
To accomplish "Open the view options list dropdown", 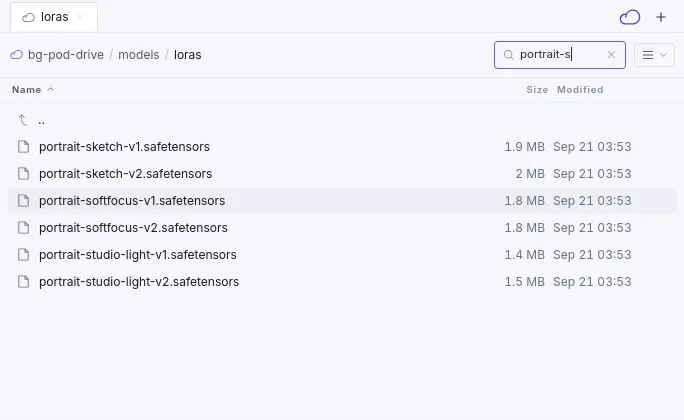I will pyautogui.click(x=654, y=55).
